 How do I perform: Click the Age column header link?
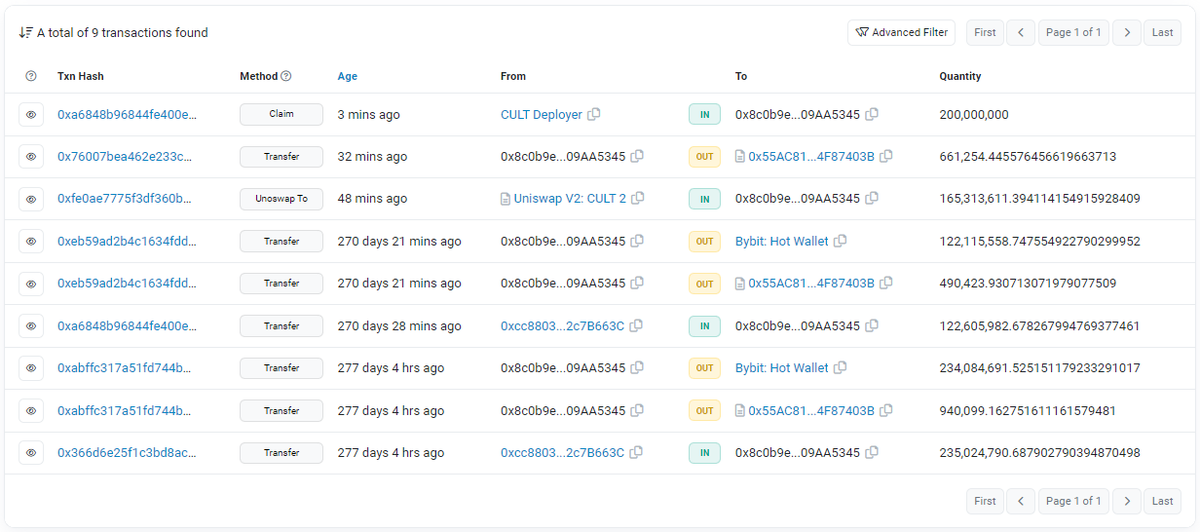pyautogui.click(x=347, y=76)
